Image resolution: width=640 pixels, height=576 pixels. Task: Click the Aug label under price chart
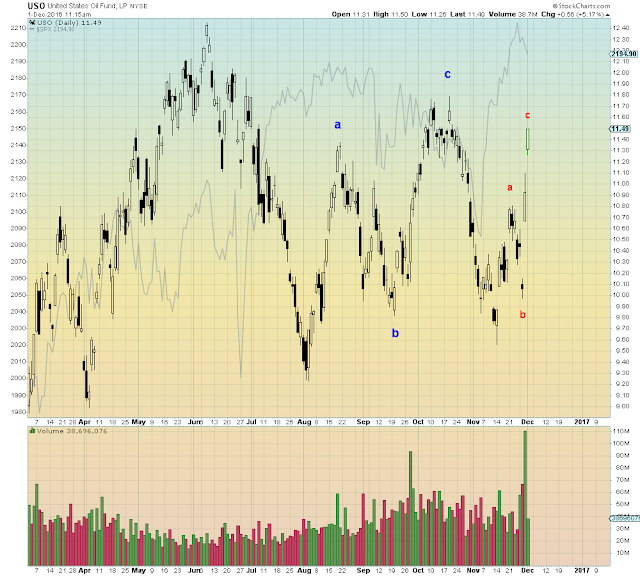304,422
